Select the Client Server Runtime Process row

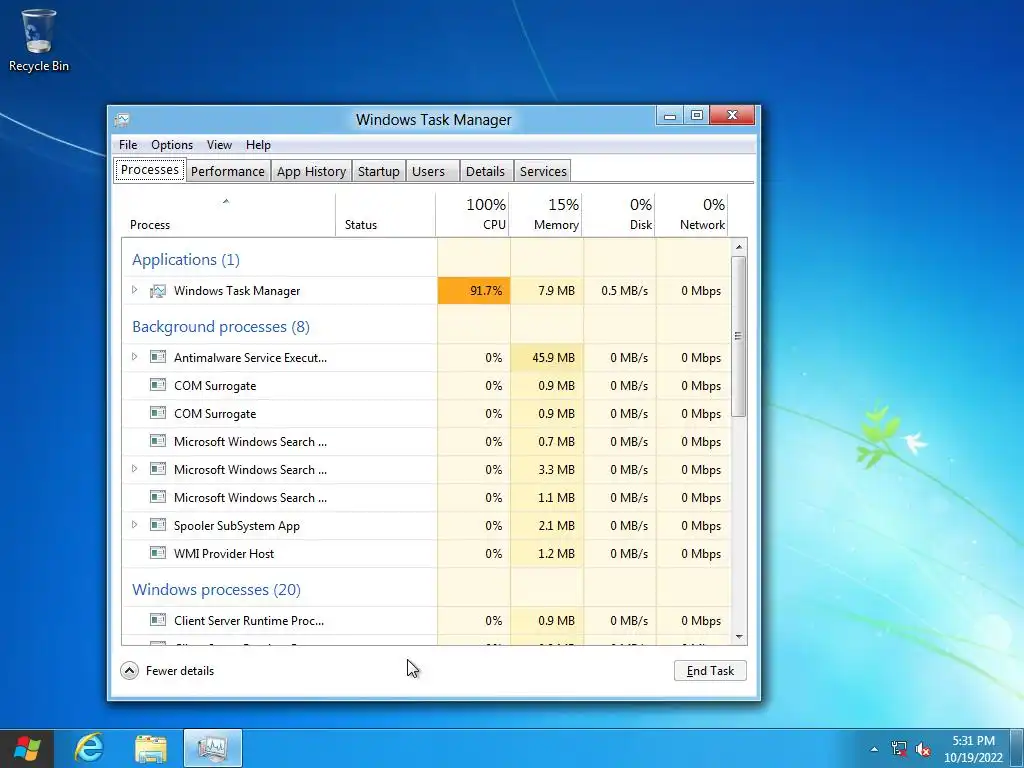tap(426, 620)
